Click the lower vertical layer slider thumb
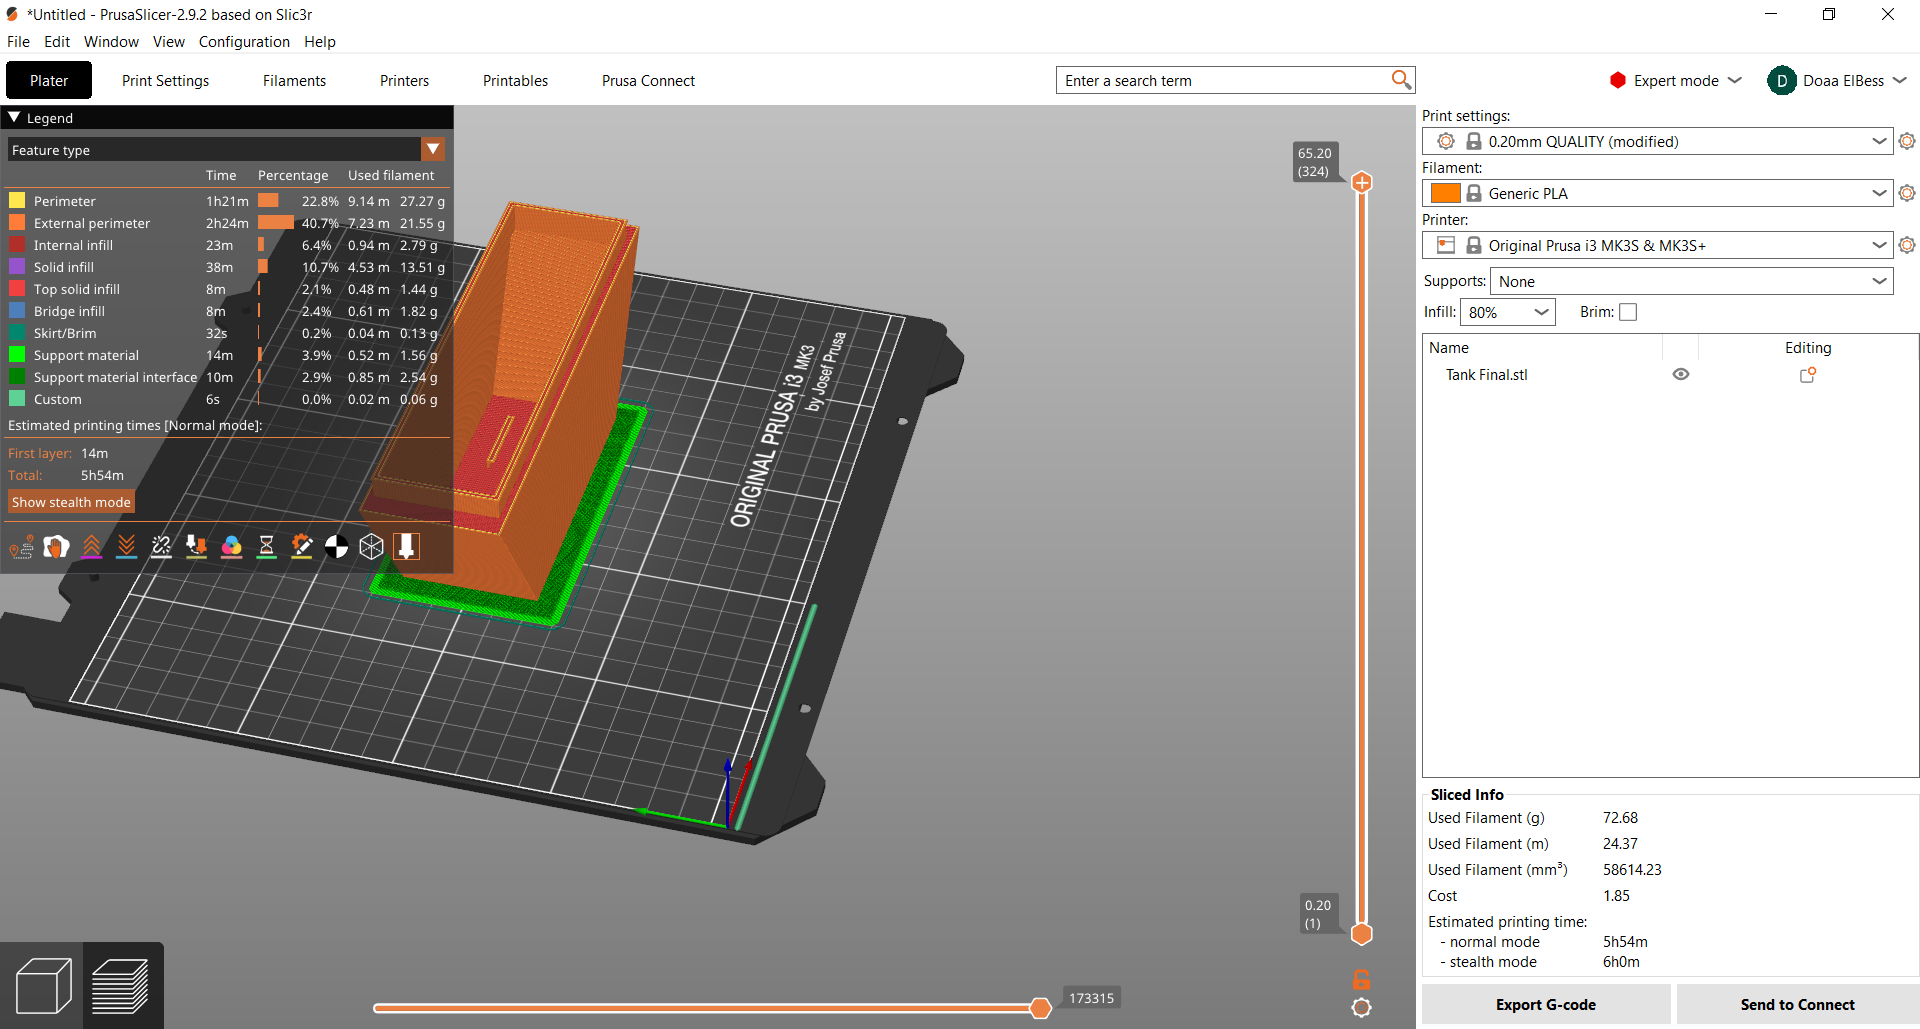Screen dimensions: 1920x1029 (1362, 934)
